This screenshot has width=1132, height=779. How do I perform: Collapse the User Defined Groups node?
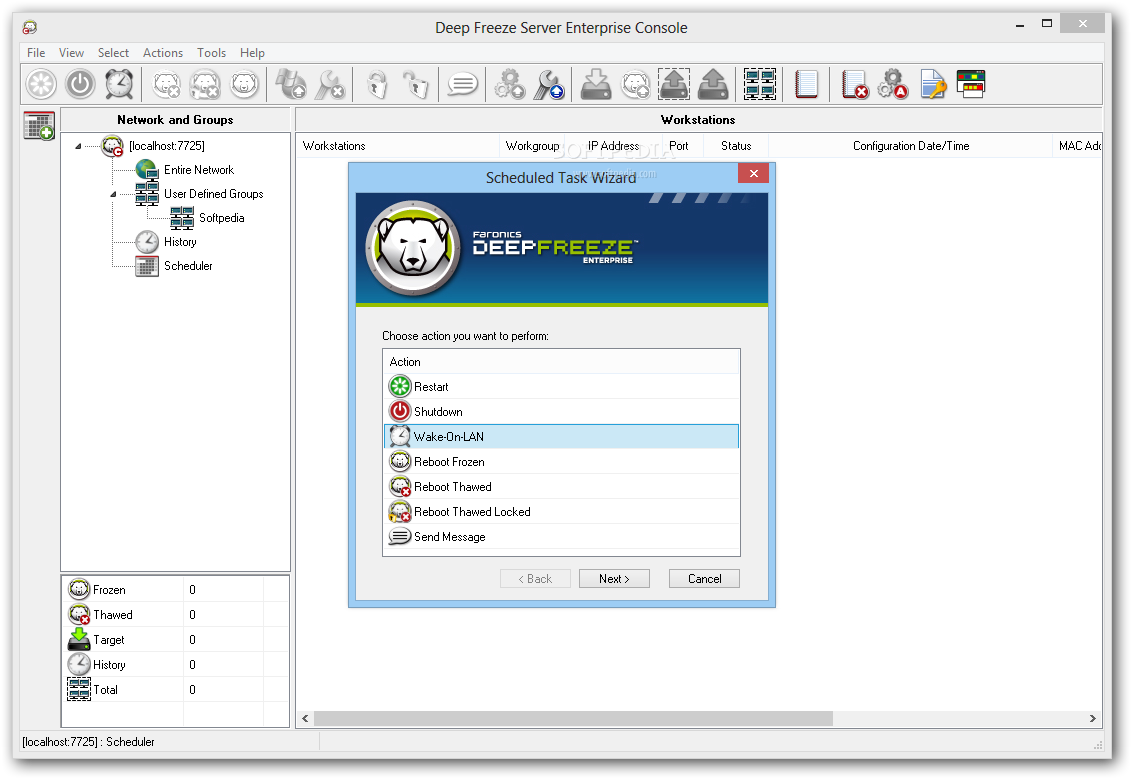tap(112, 193)
